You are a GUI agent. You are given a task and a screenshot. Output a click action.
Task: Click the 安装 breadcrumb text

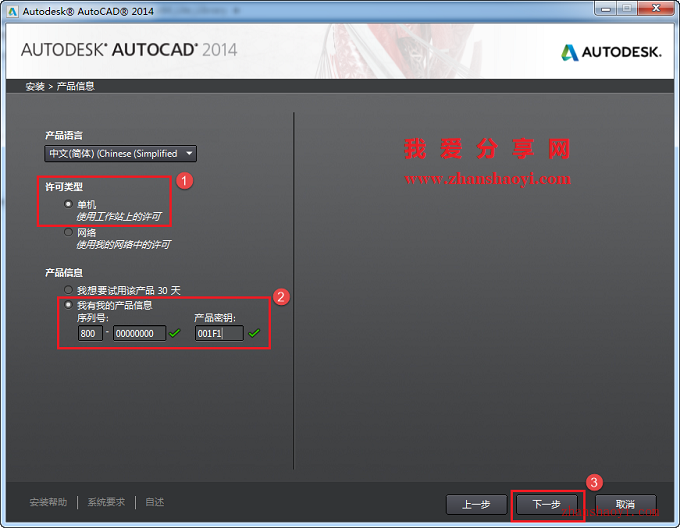pyautogui.click(x=35, y=86)
